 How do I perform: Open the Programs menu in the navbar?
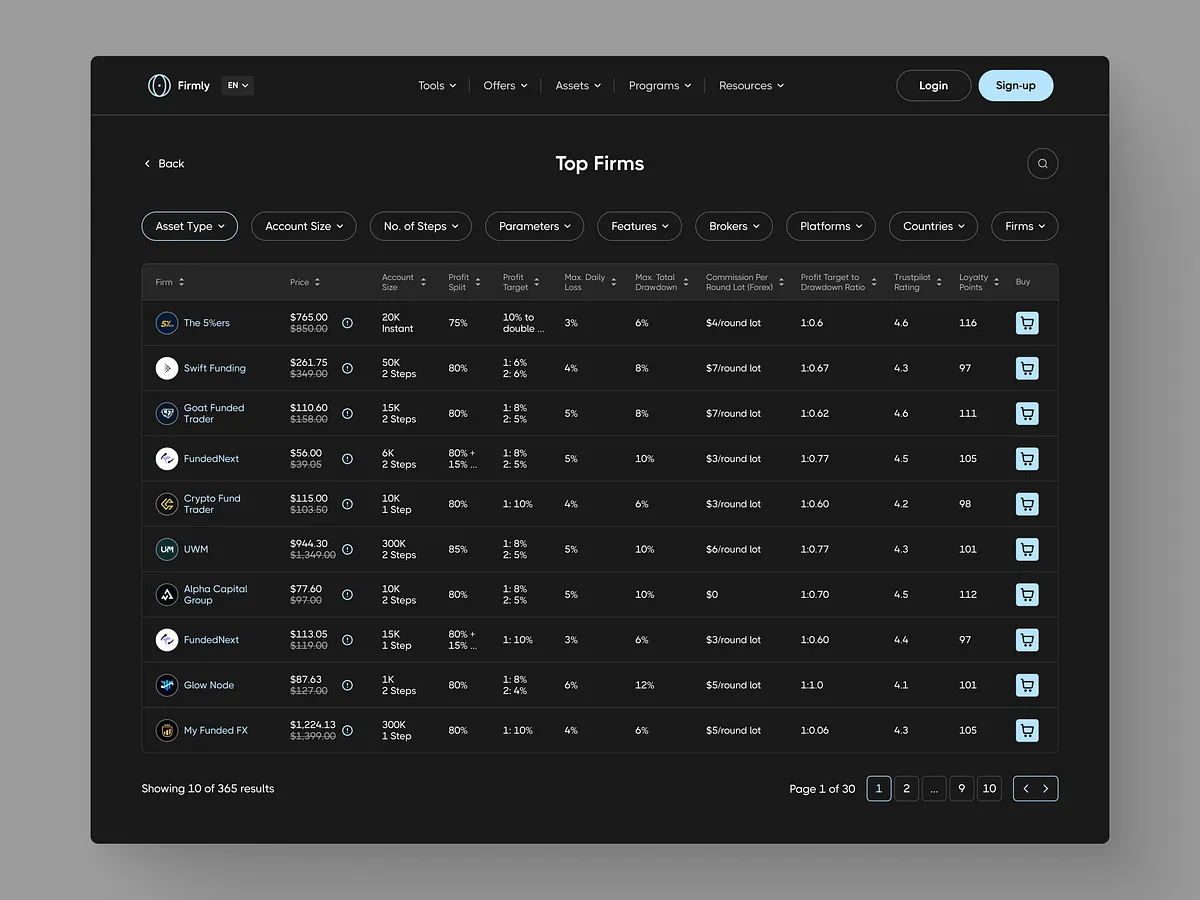pyautogui.click(x=659, y=85)
